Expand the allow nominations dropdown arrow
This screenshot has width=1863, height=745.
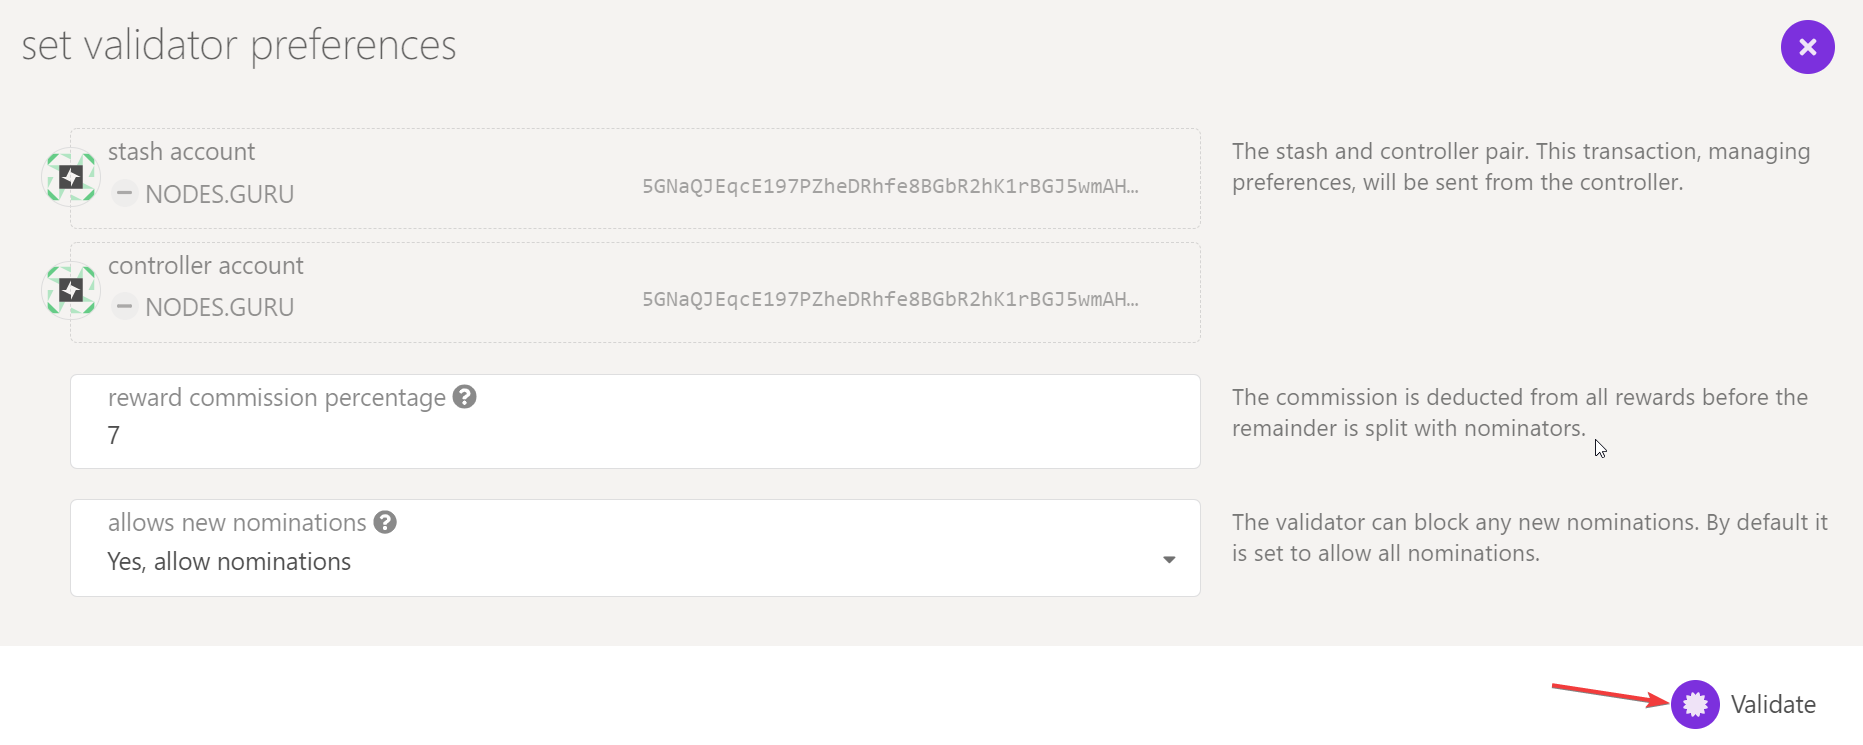click(1169, 560)
